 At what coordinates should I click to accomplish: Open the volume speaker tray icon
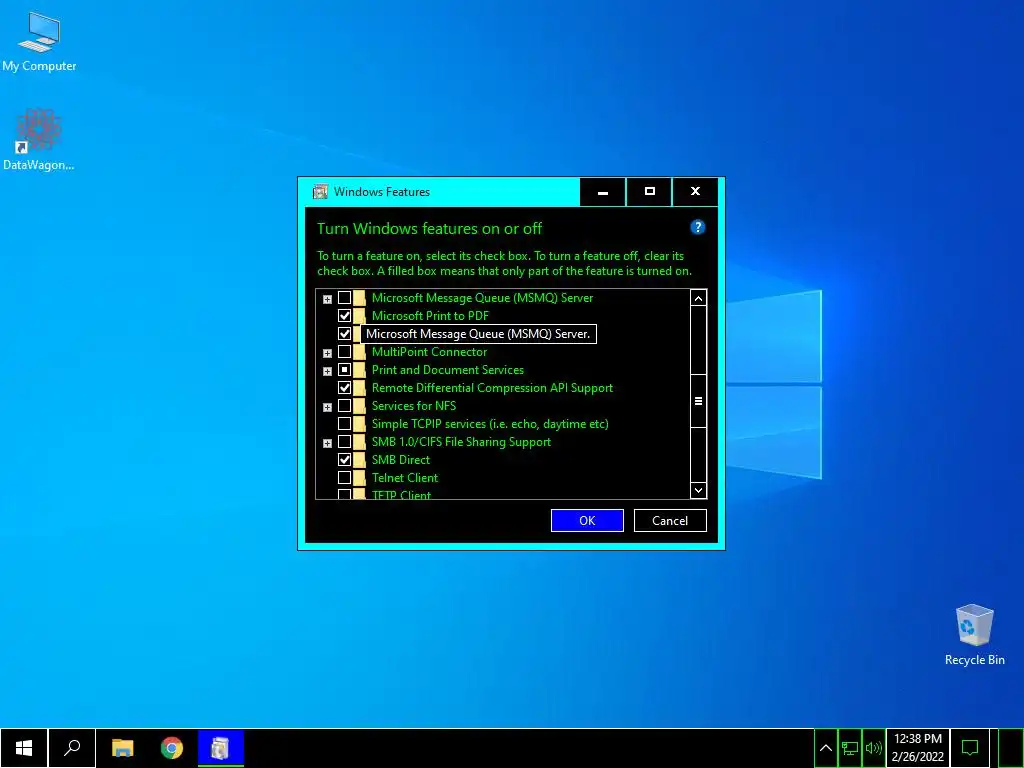click(x=873, y=748)
